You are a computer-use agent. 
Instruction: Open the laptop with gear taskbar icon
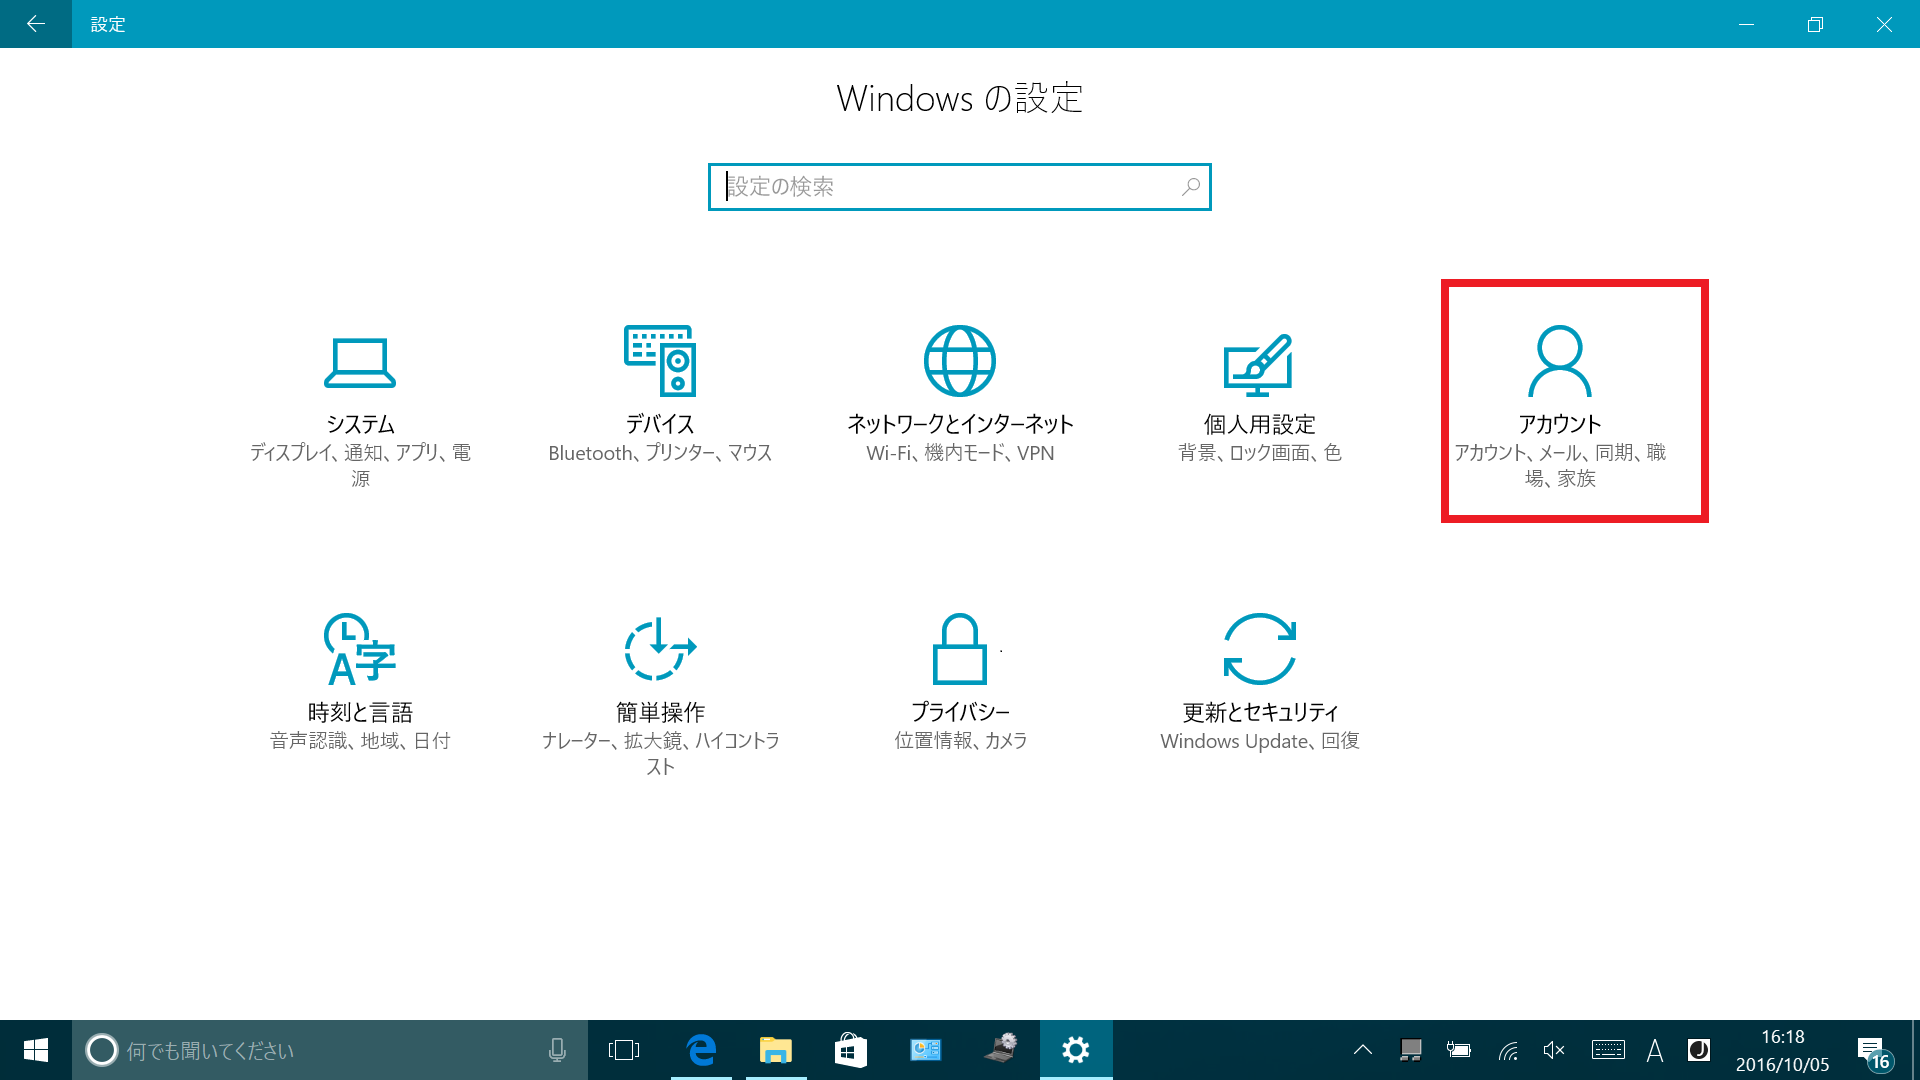1000,1050
